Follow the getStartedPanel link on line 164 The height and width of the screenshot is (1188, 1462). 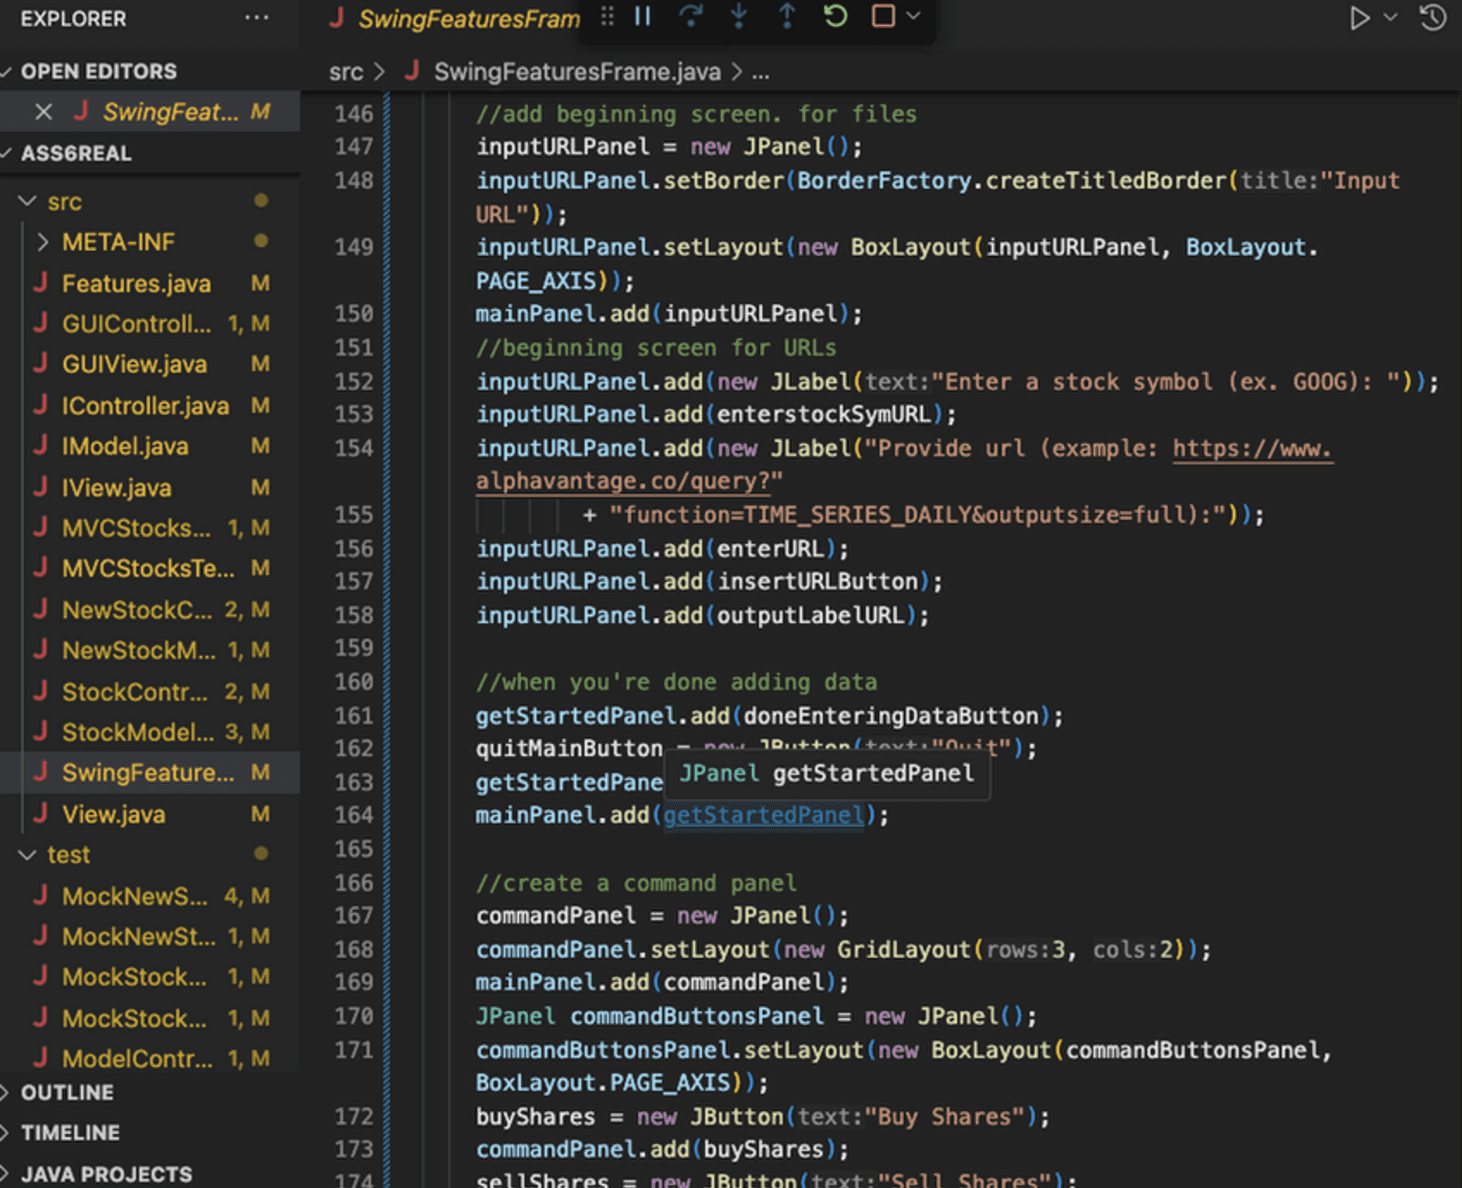[x=763, y=815]
